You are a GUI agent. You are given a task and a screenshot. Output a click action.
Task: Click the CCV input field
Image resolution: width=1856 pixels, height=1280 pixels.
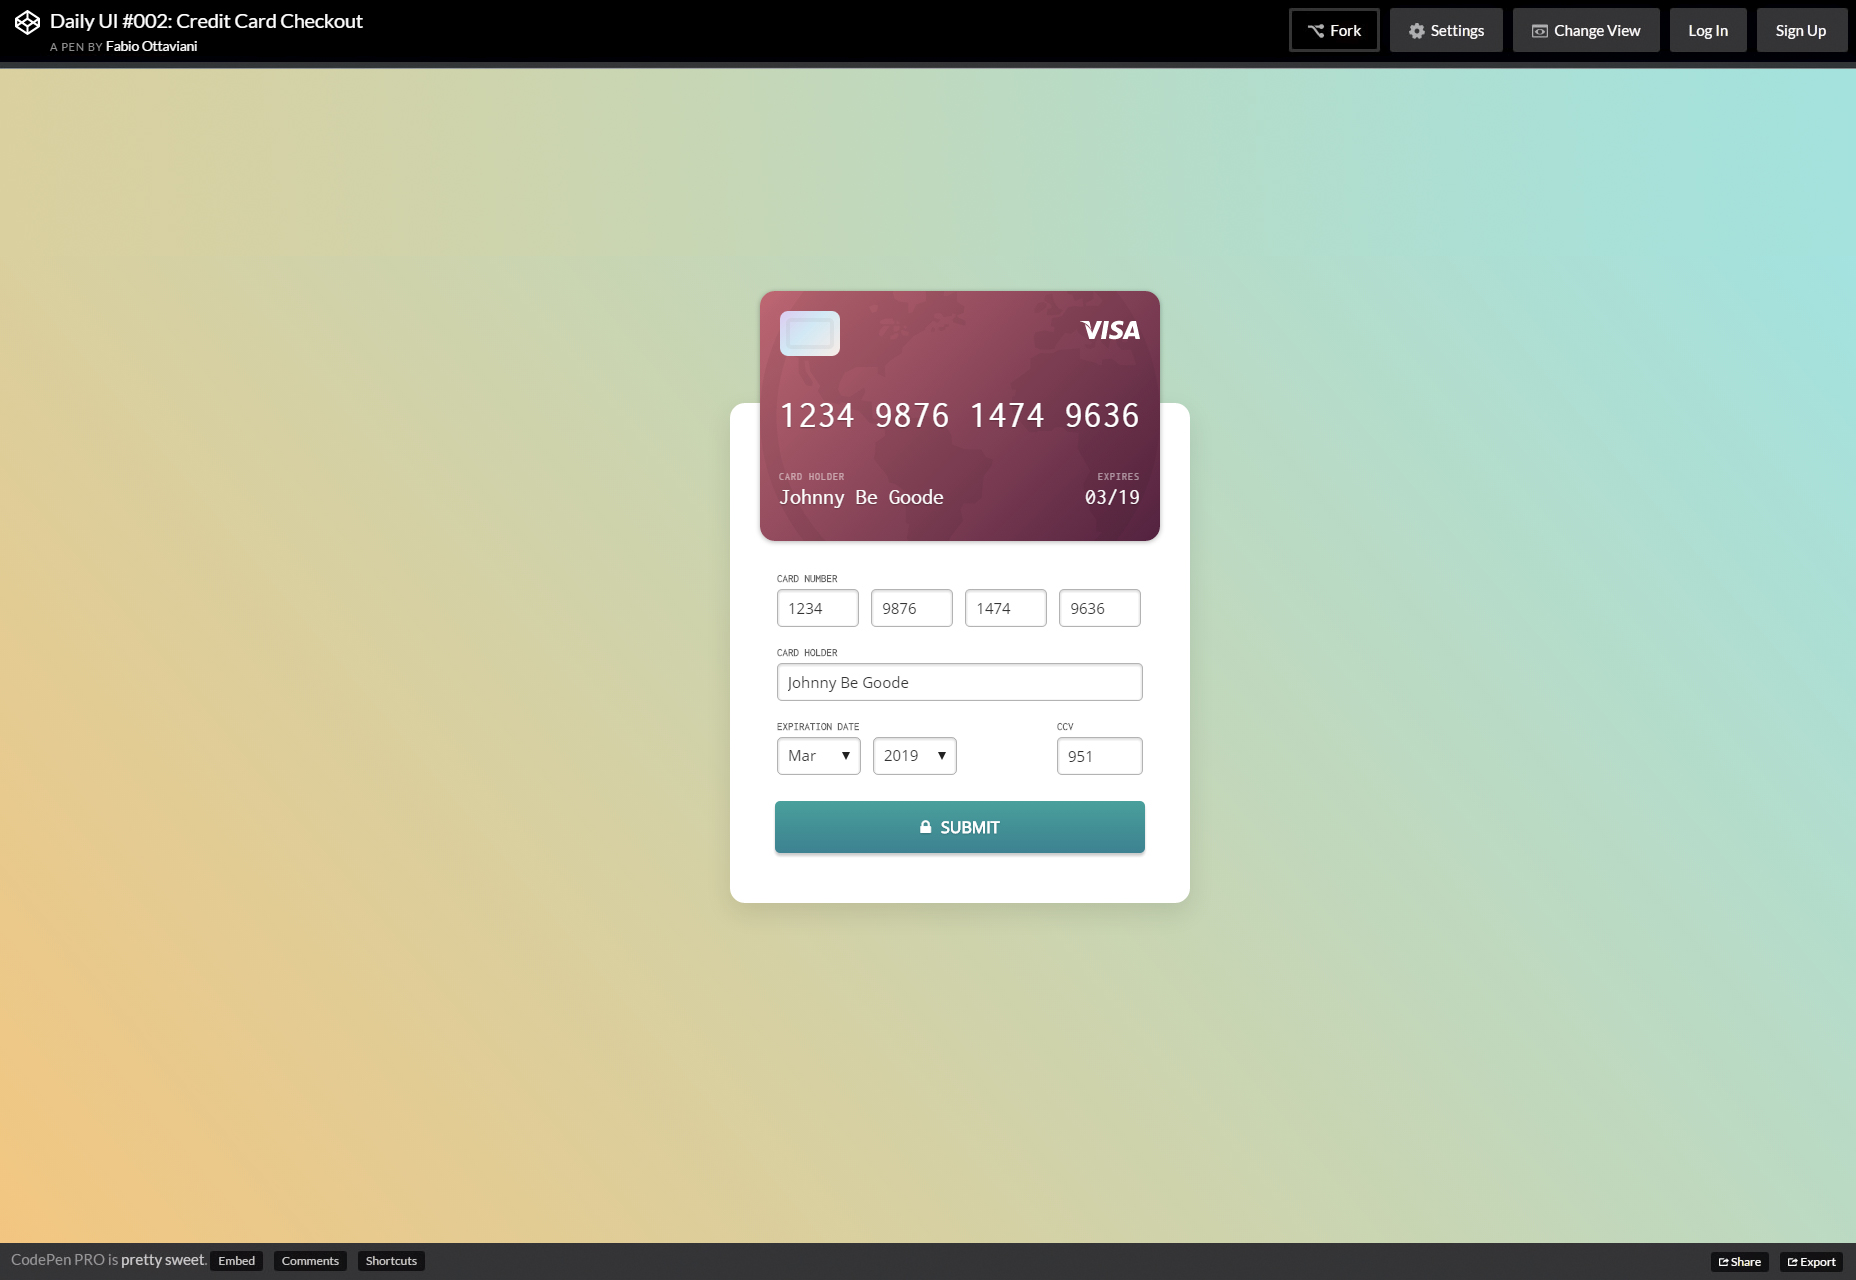tap(1099, 756)
